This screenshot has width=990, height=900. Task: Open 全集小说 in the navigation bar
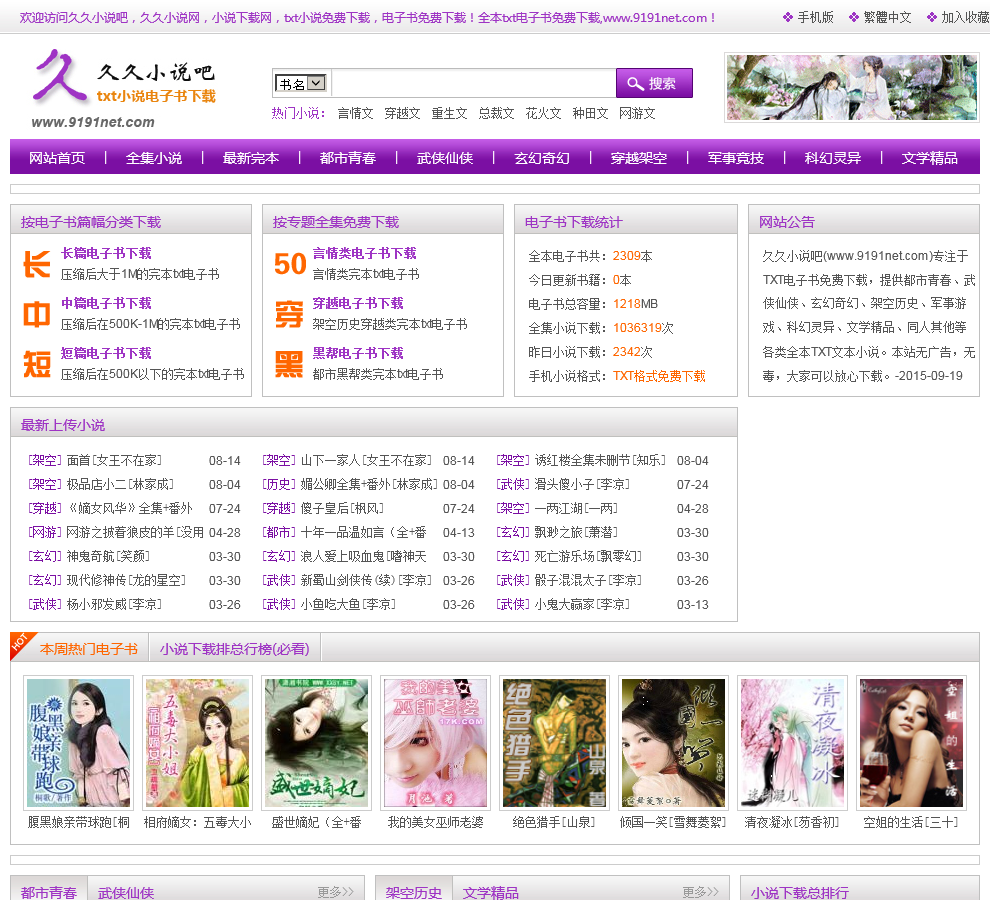pos(154,158)
